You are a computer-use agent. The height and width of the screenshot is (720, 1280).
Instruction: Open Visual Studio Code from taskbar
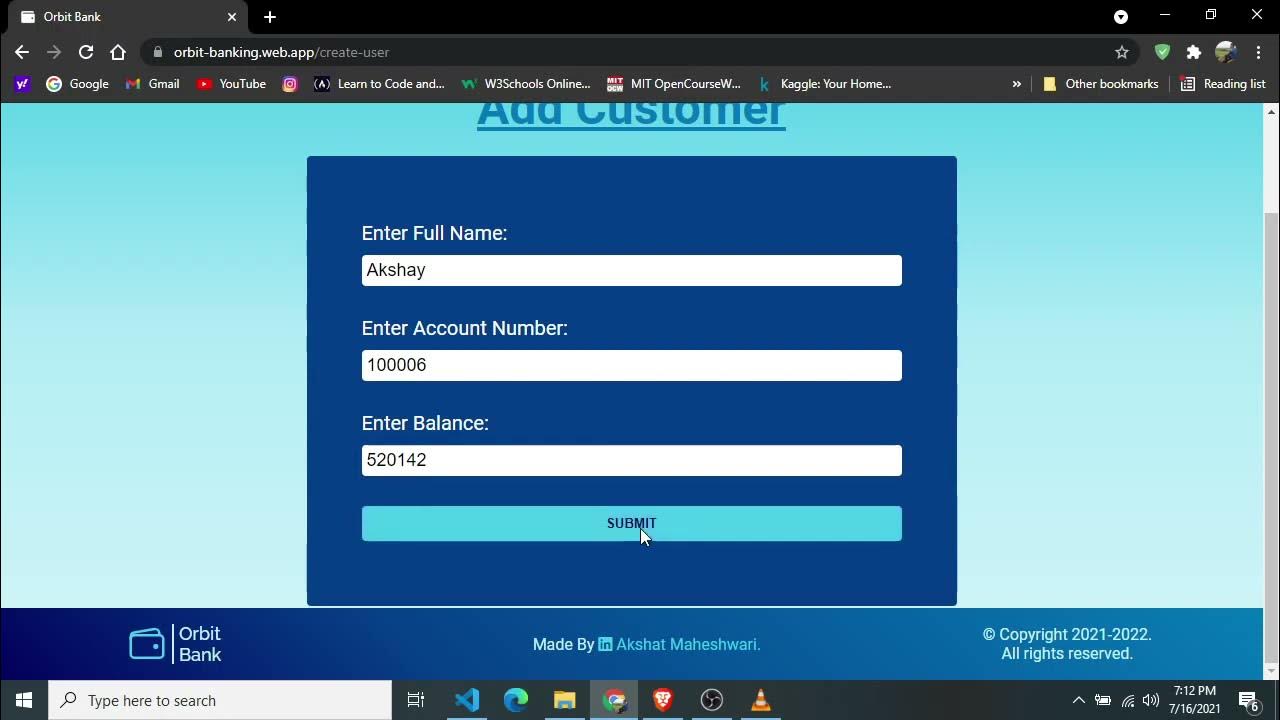coord(466,700)
